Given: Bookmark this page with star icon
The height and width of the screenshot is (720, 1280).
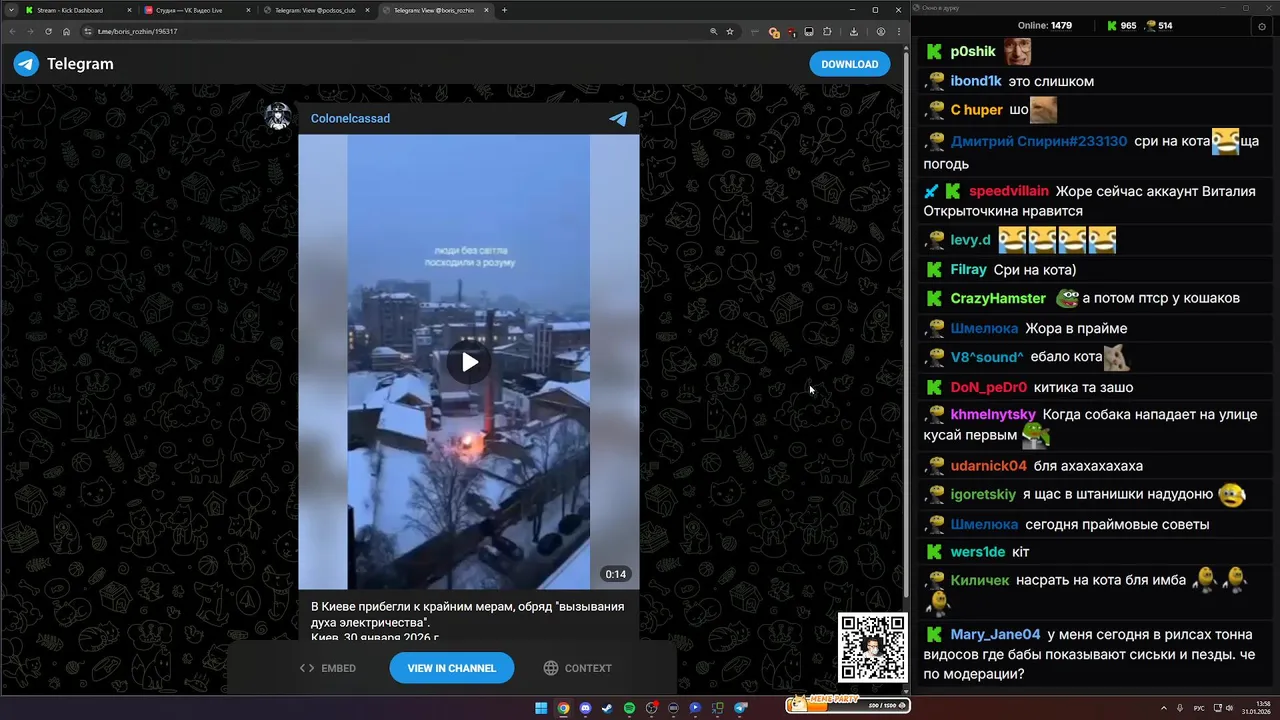Looking at the screenshot, I should click(730, 31).
